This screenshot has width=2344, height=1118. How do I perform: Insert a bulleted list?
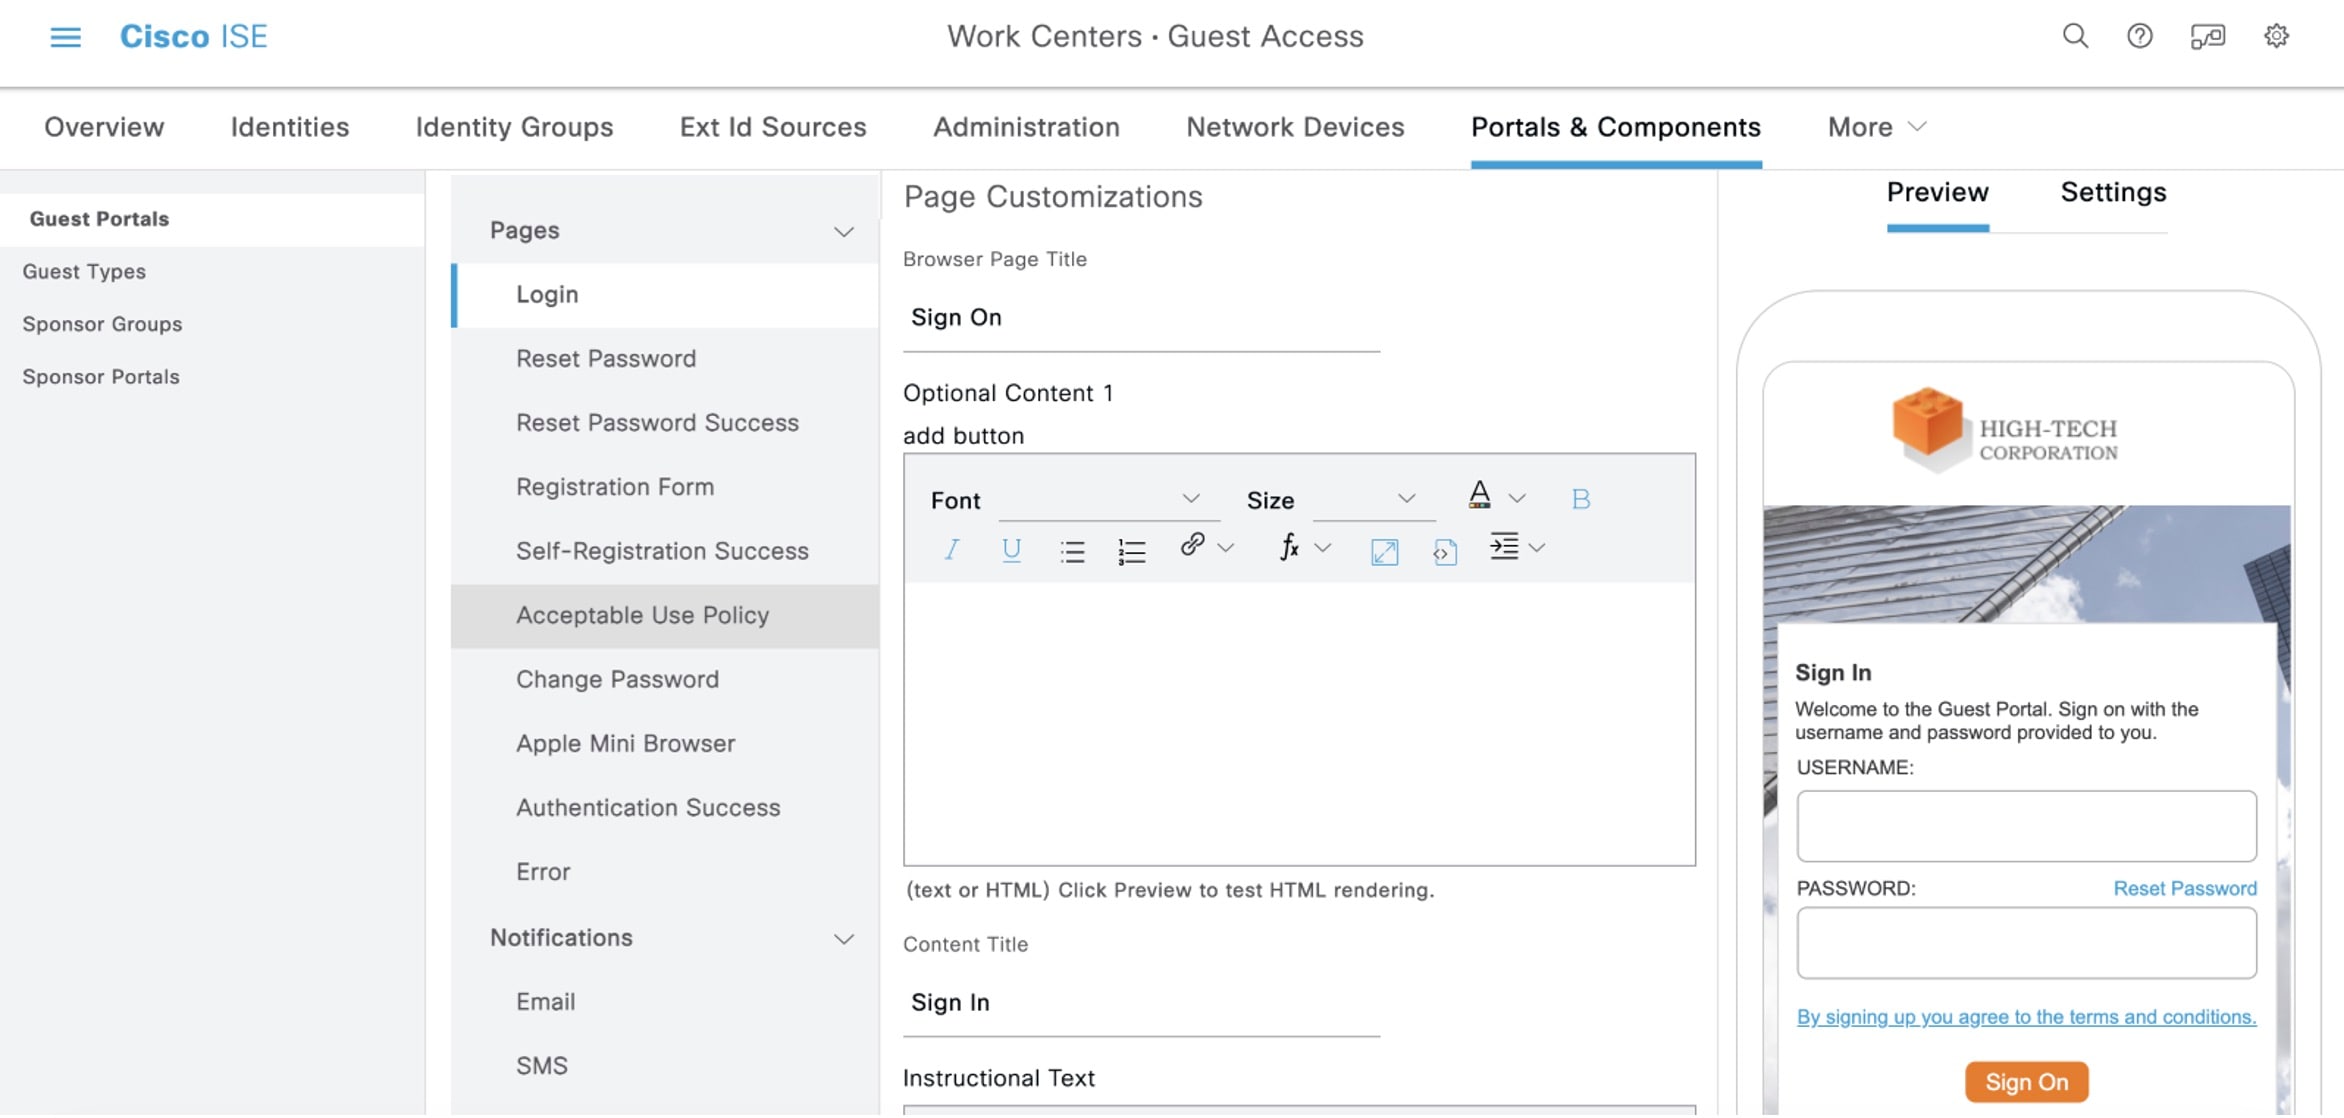pyautogui.click(x=1072, y=551)
